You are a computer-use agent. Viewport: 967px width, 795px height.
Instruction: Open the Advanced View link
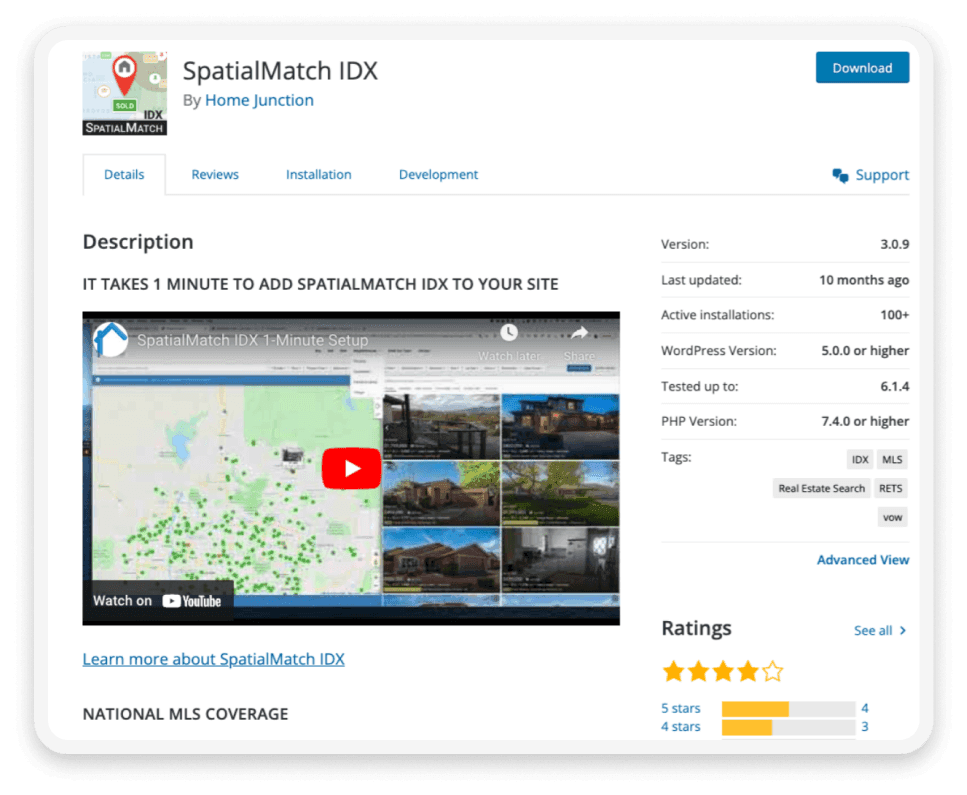click(x=863, y=560)
